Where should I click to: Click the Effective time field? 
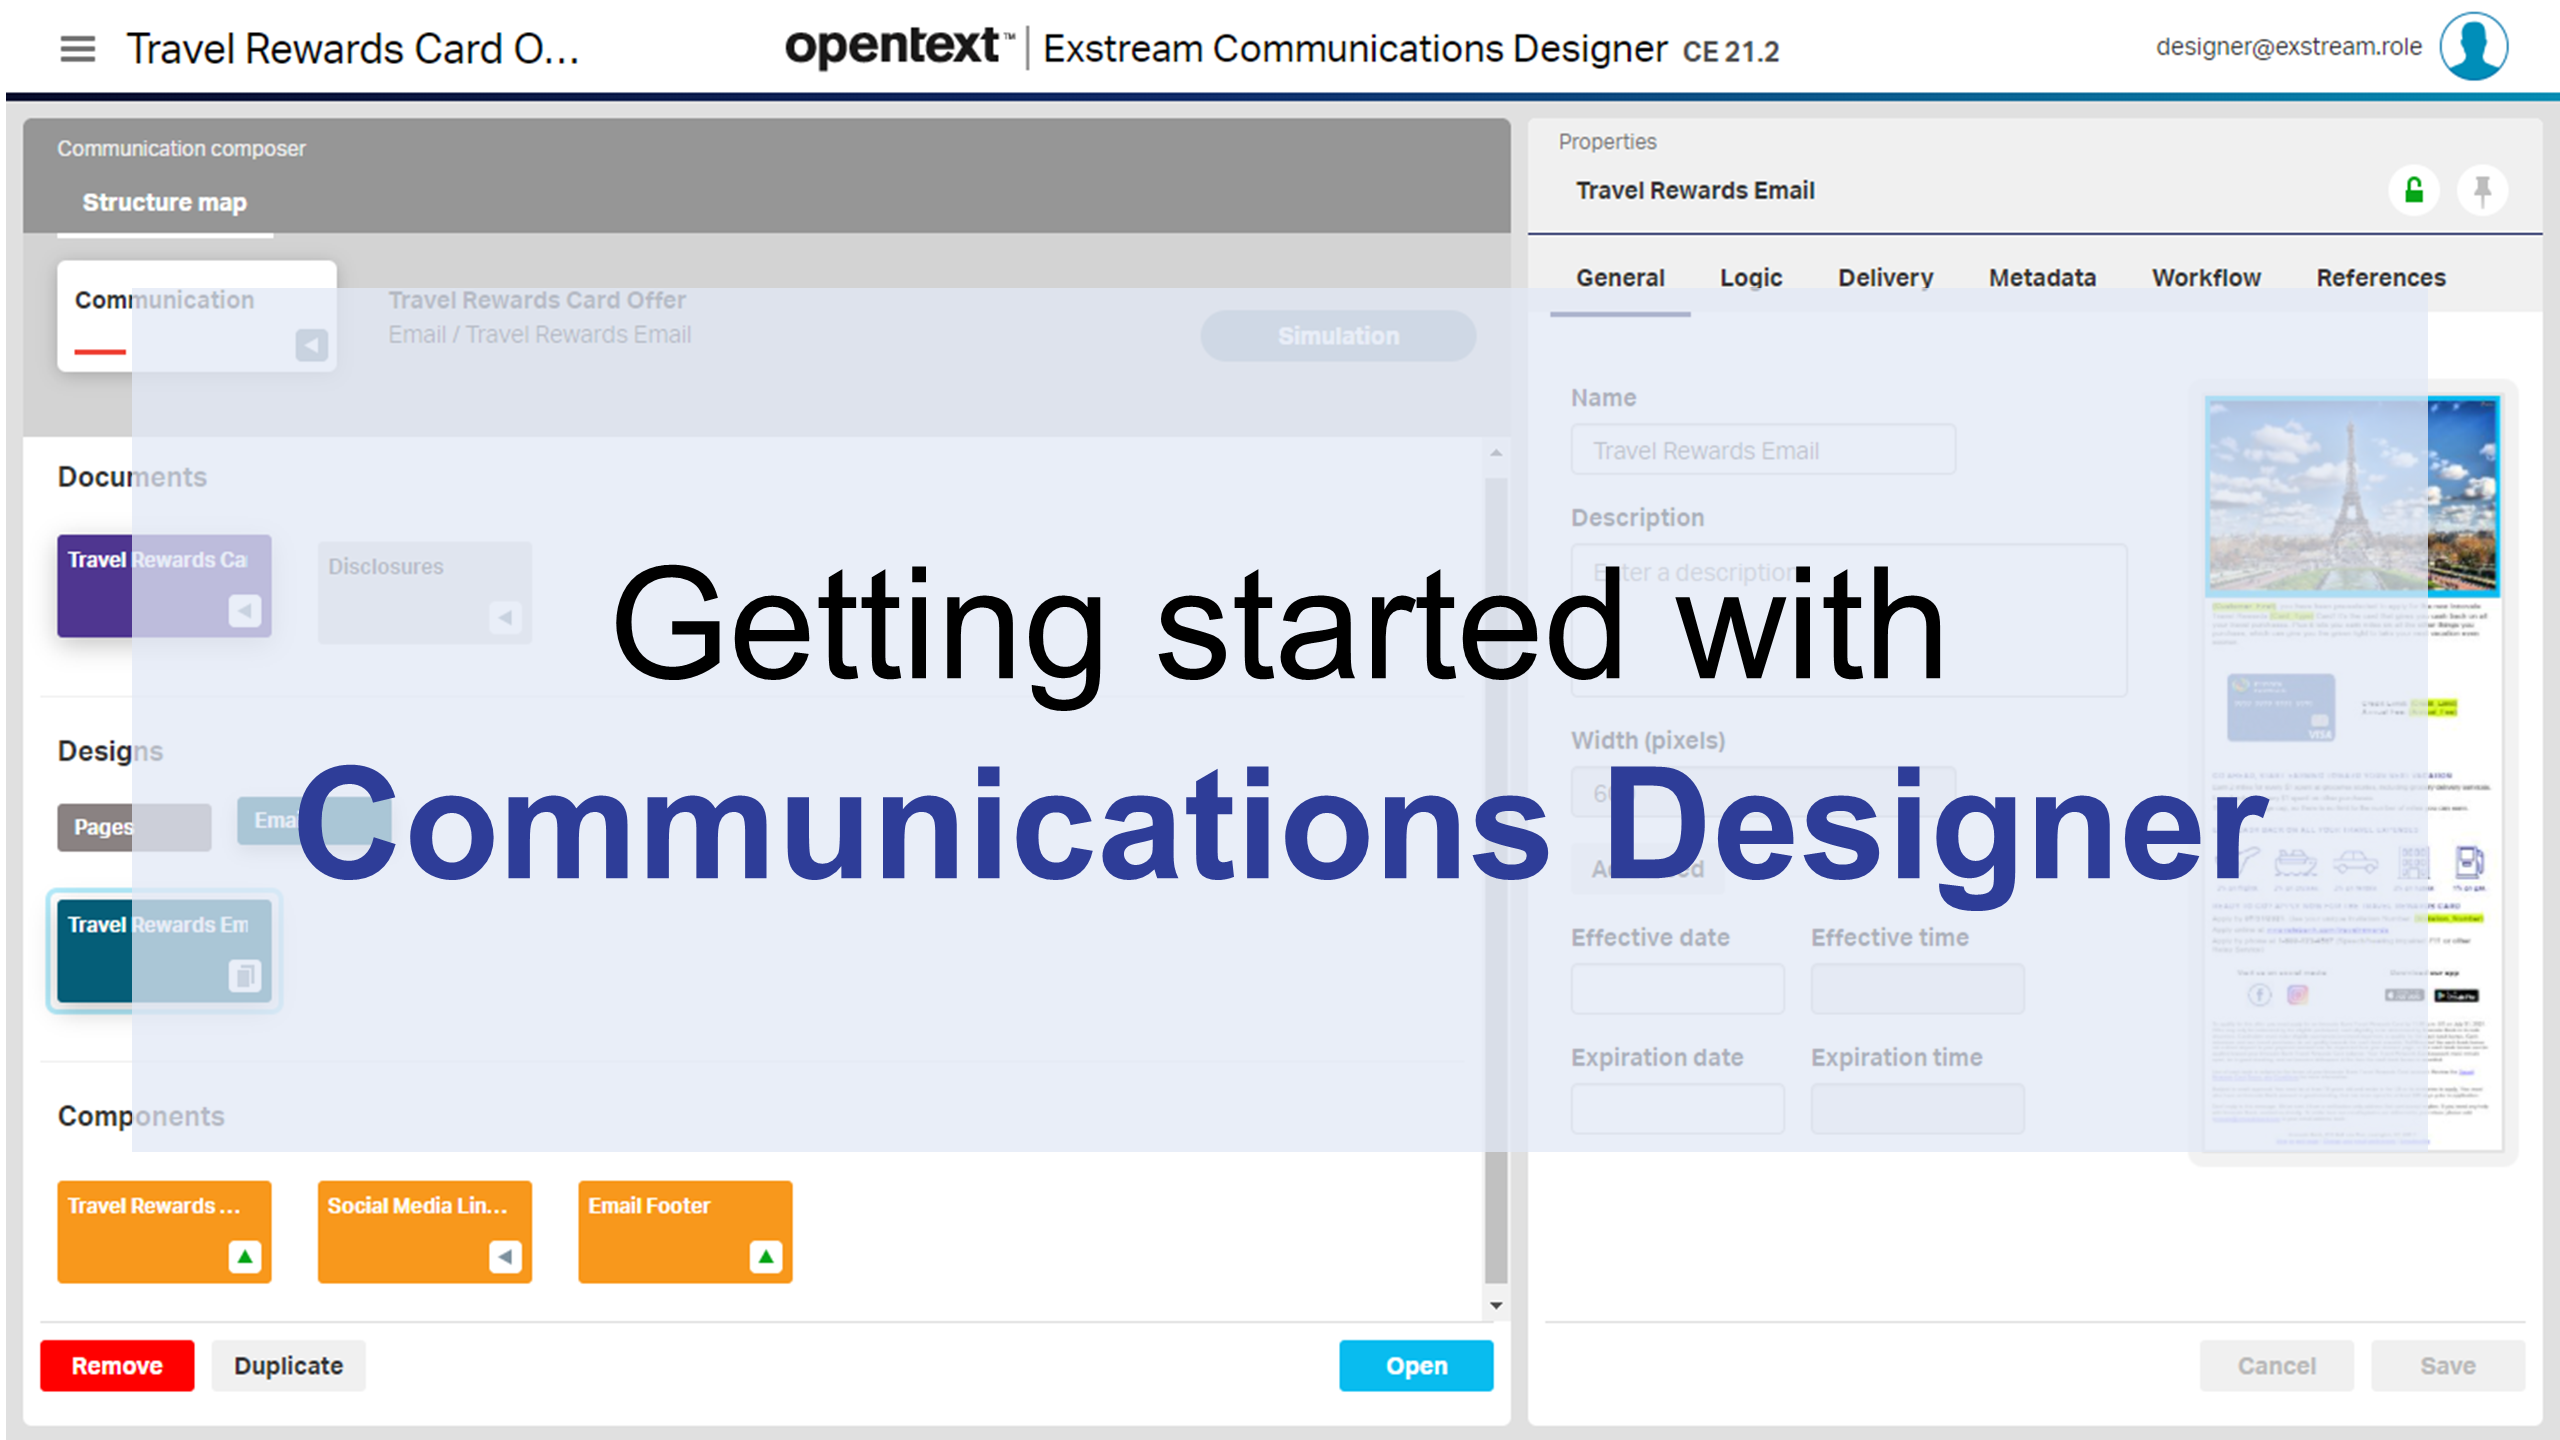point(1917,989)
